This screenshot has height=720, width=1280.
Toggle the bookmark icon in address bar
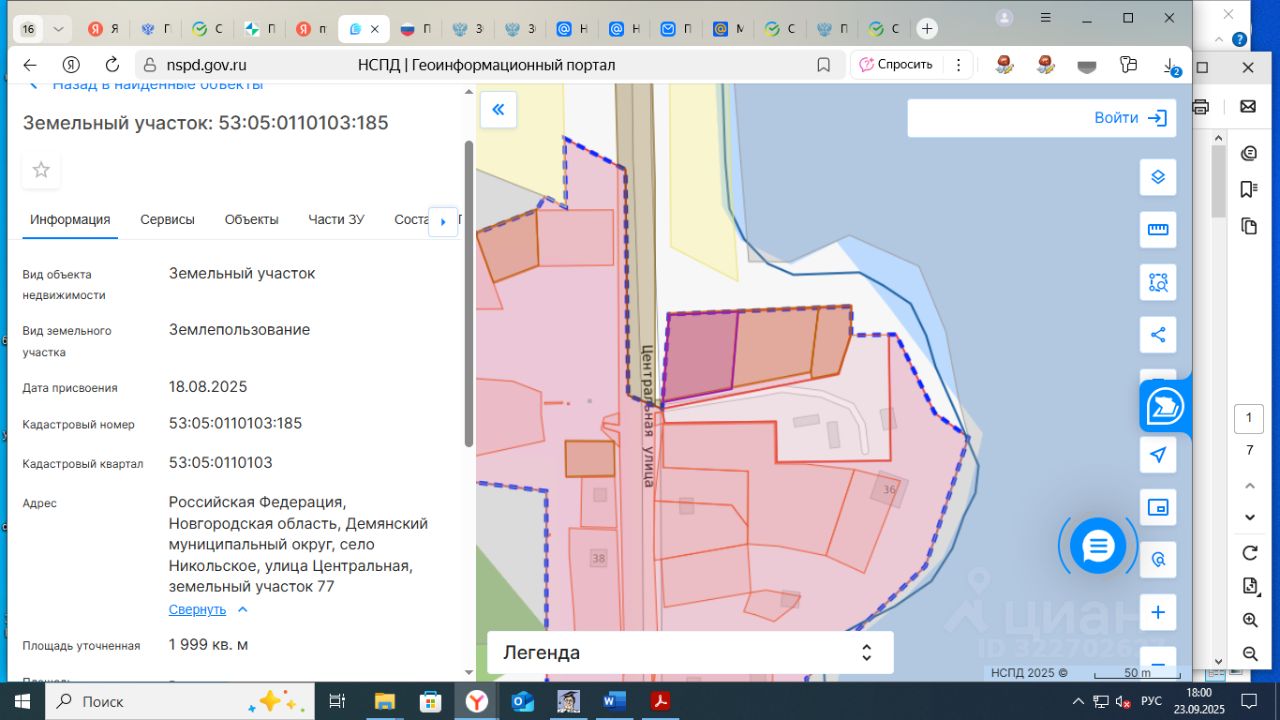[823, 65]
